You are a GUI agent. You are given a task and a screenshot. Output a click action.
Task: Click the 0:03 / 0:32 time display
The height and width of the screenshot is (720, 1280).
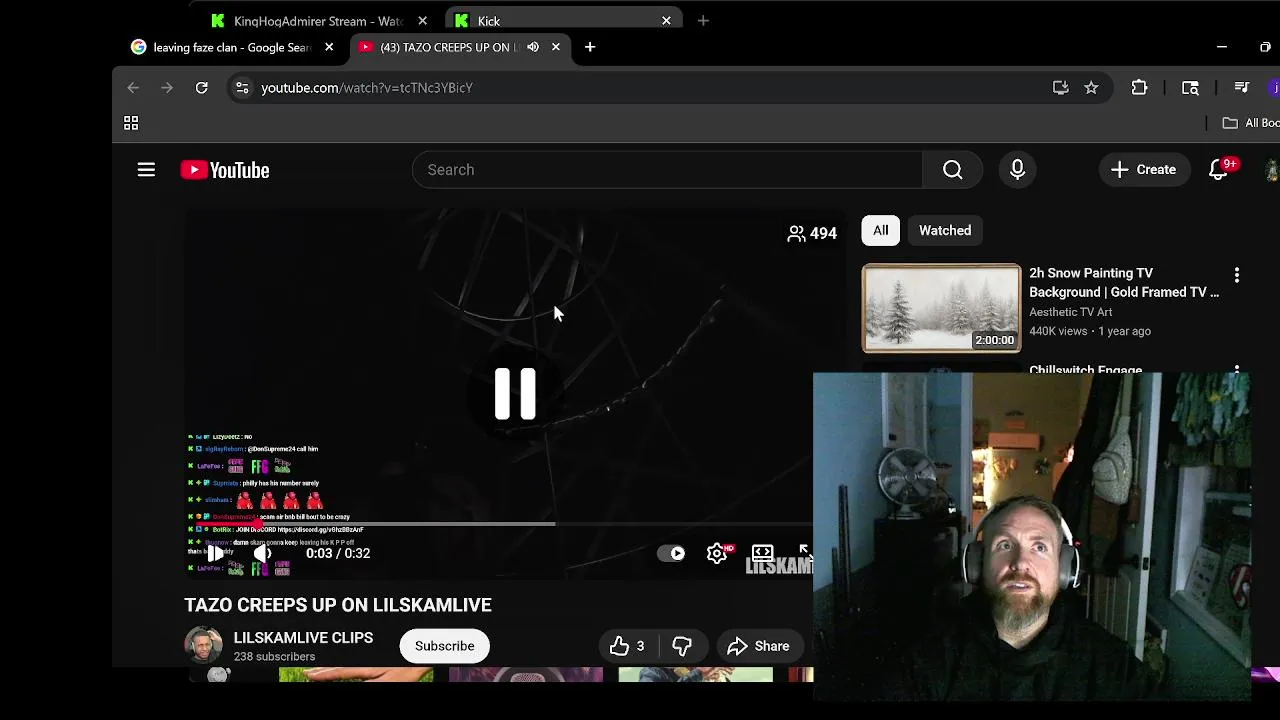338,553
